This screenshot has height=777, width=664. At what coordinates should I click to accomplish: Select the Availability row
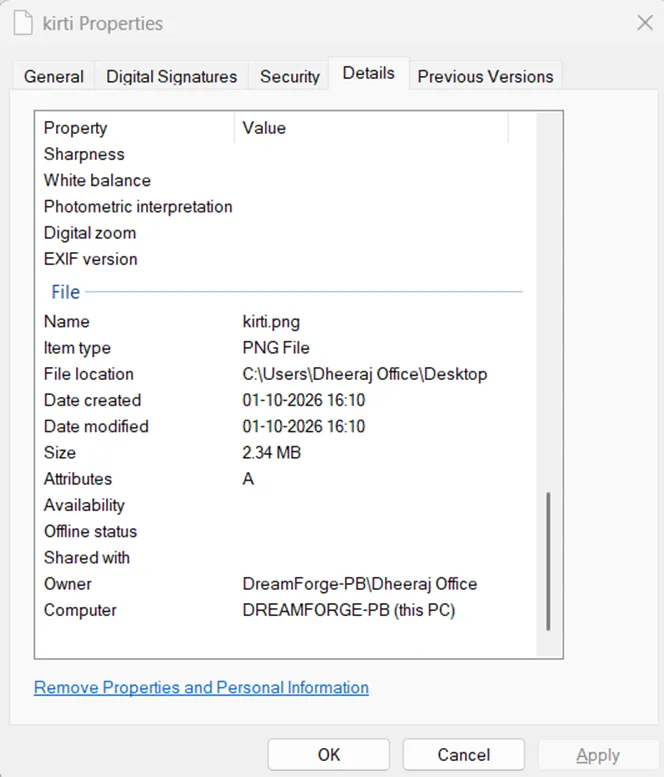[x=285, y=505]
